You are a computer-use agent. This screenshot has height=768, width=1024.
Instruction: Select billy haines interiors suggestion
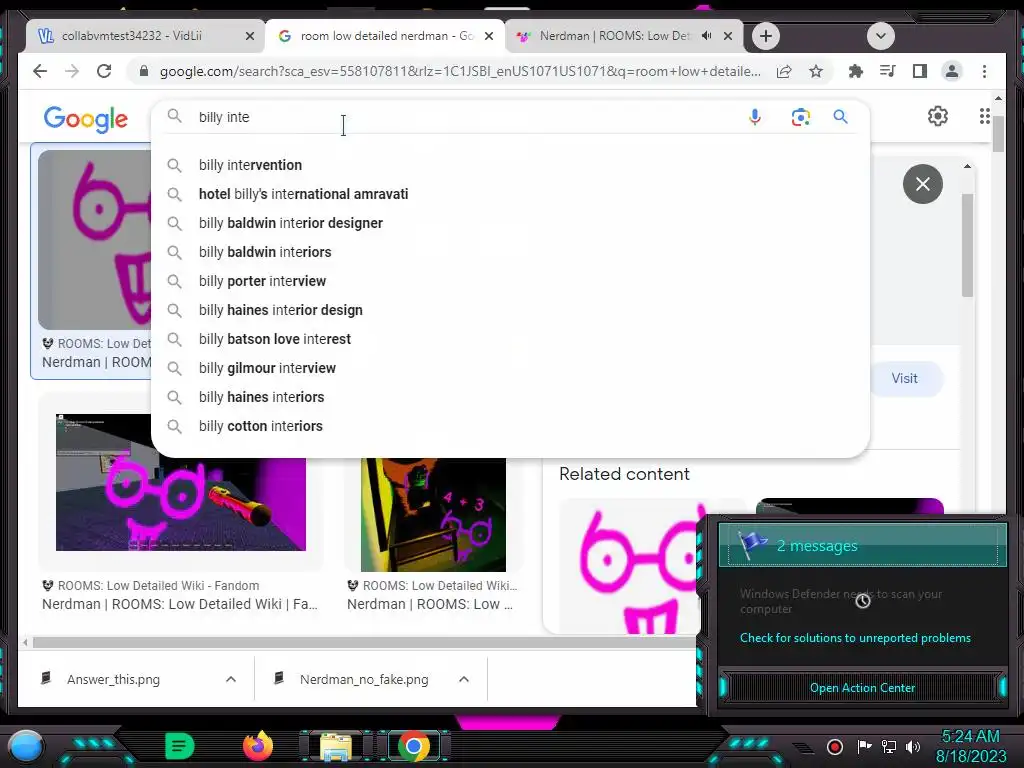510,397
